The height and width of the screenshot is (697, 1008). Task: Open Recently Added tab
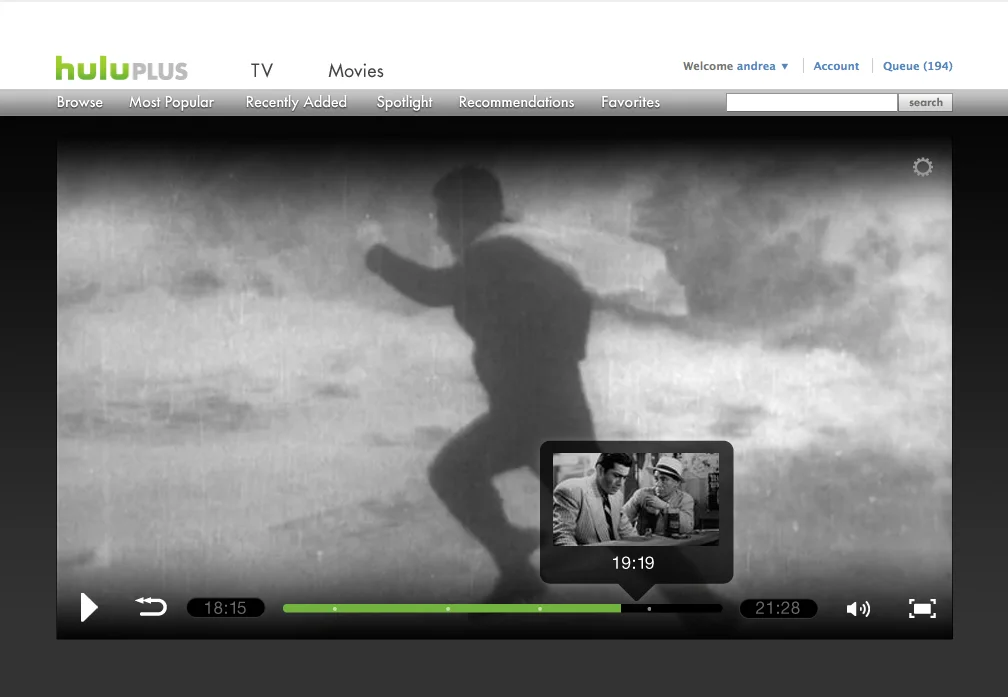click(296, 102)
